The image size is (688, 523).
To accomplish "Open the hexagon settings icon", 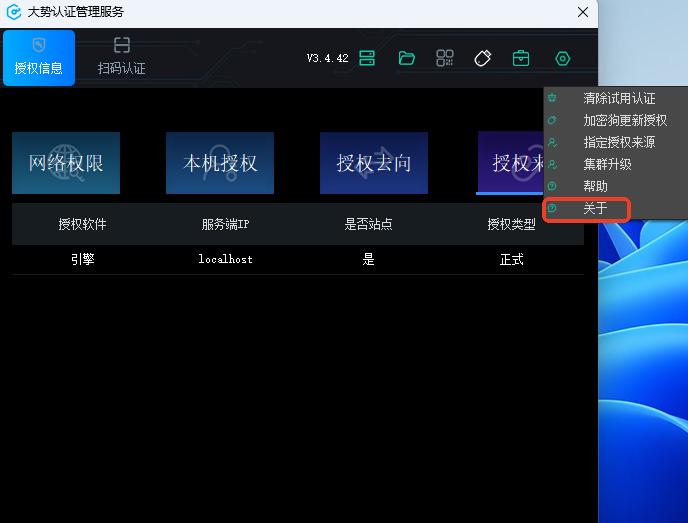I will [563, 58].
